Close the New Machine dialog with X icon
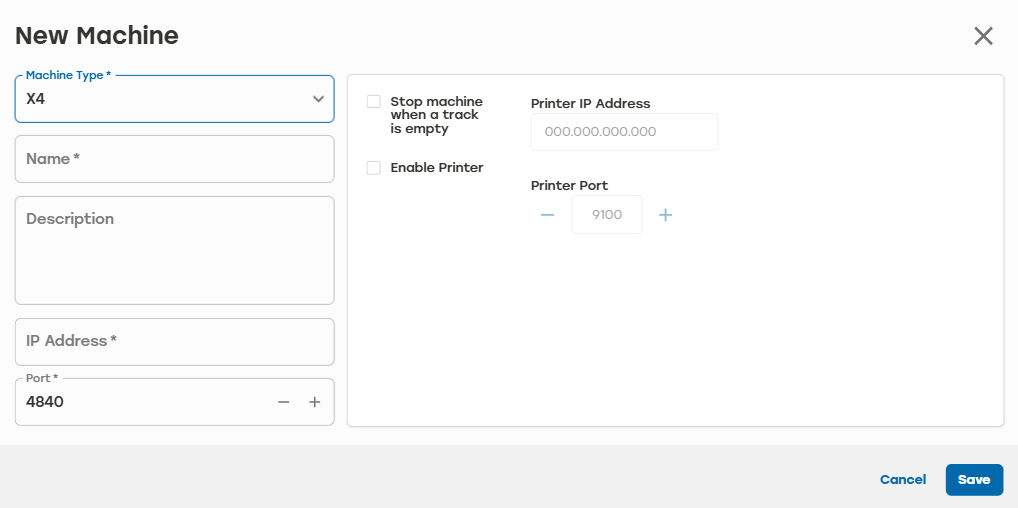Image resolution: width=1018 pixels, height=508 pixels. coord(984,36)
